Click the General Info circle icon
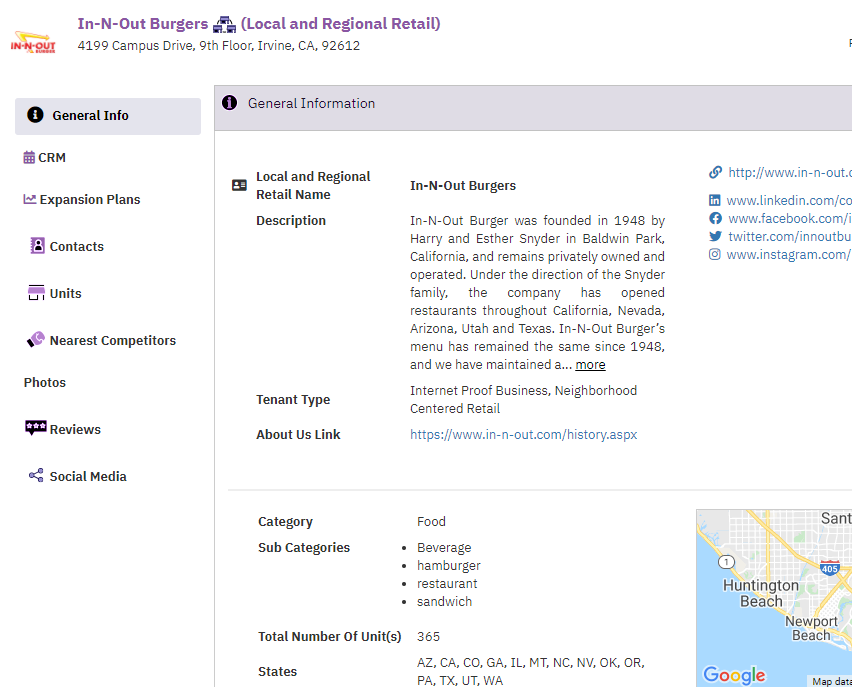Screen dimensions: 852x687 coord(35,115)
